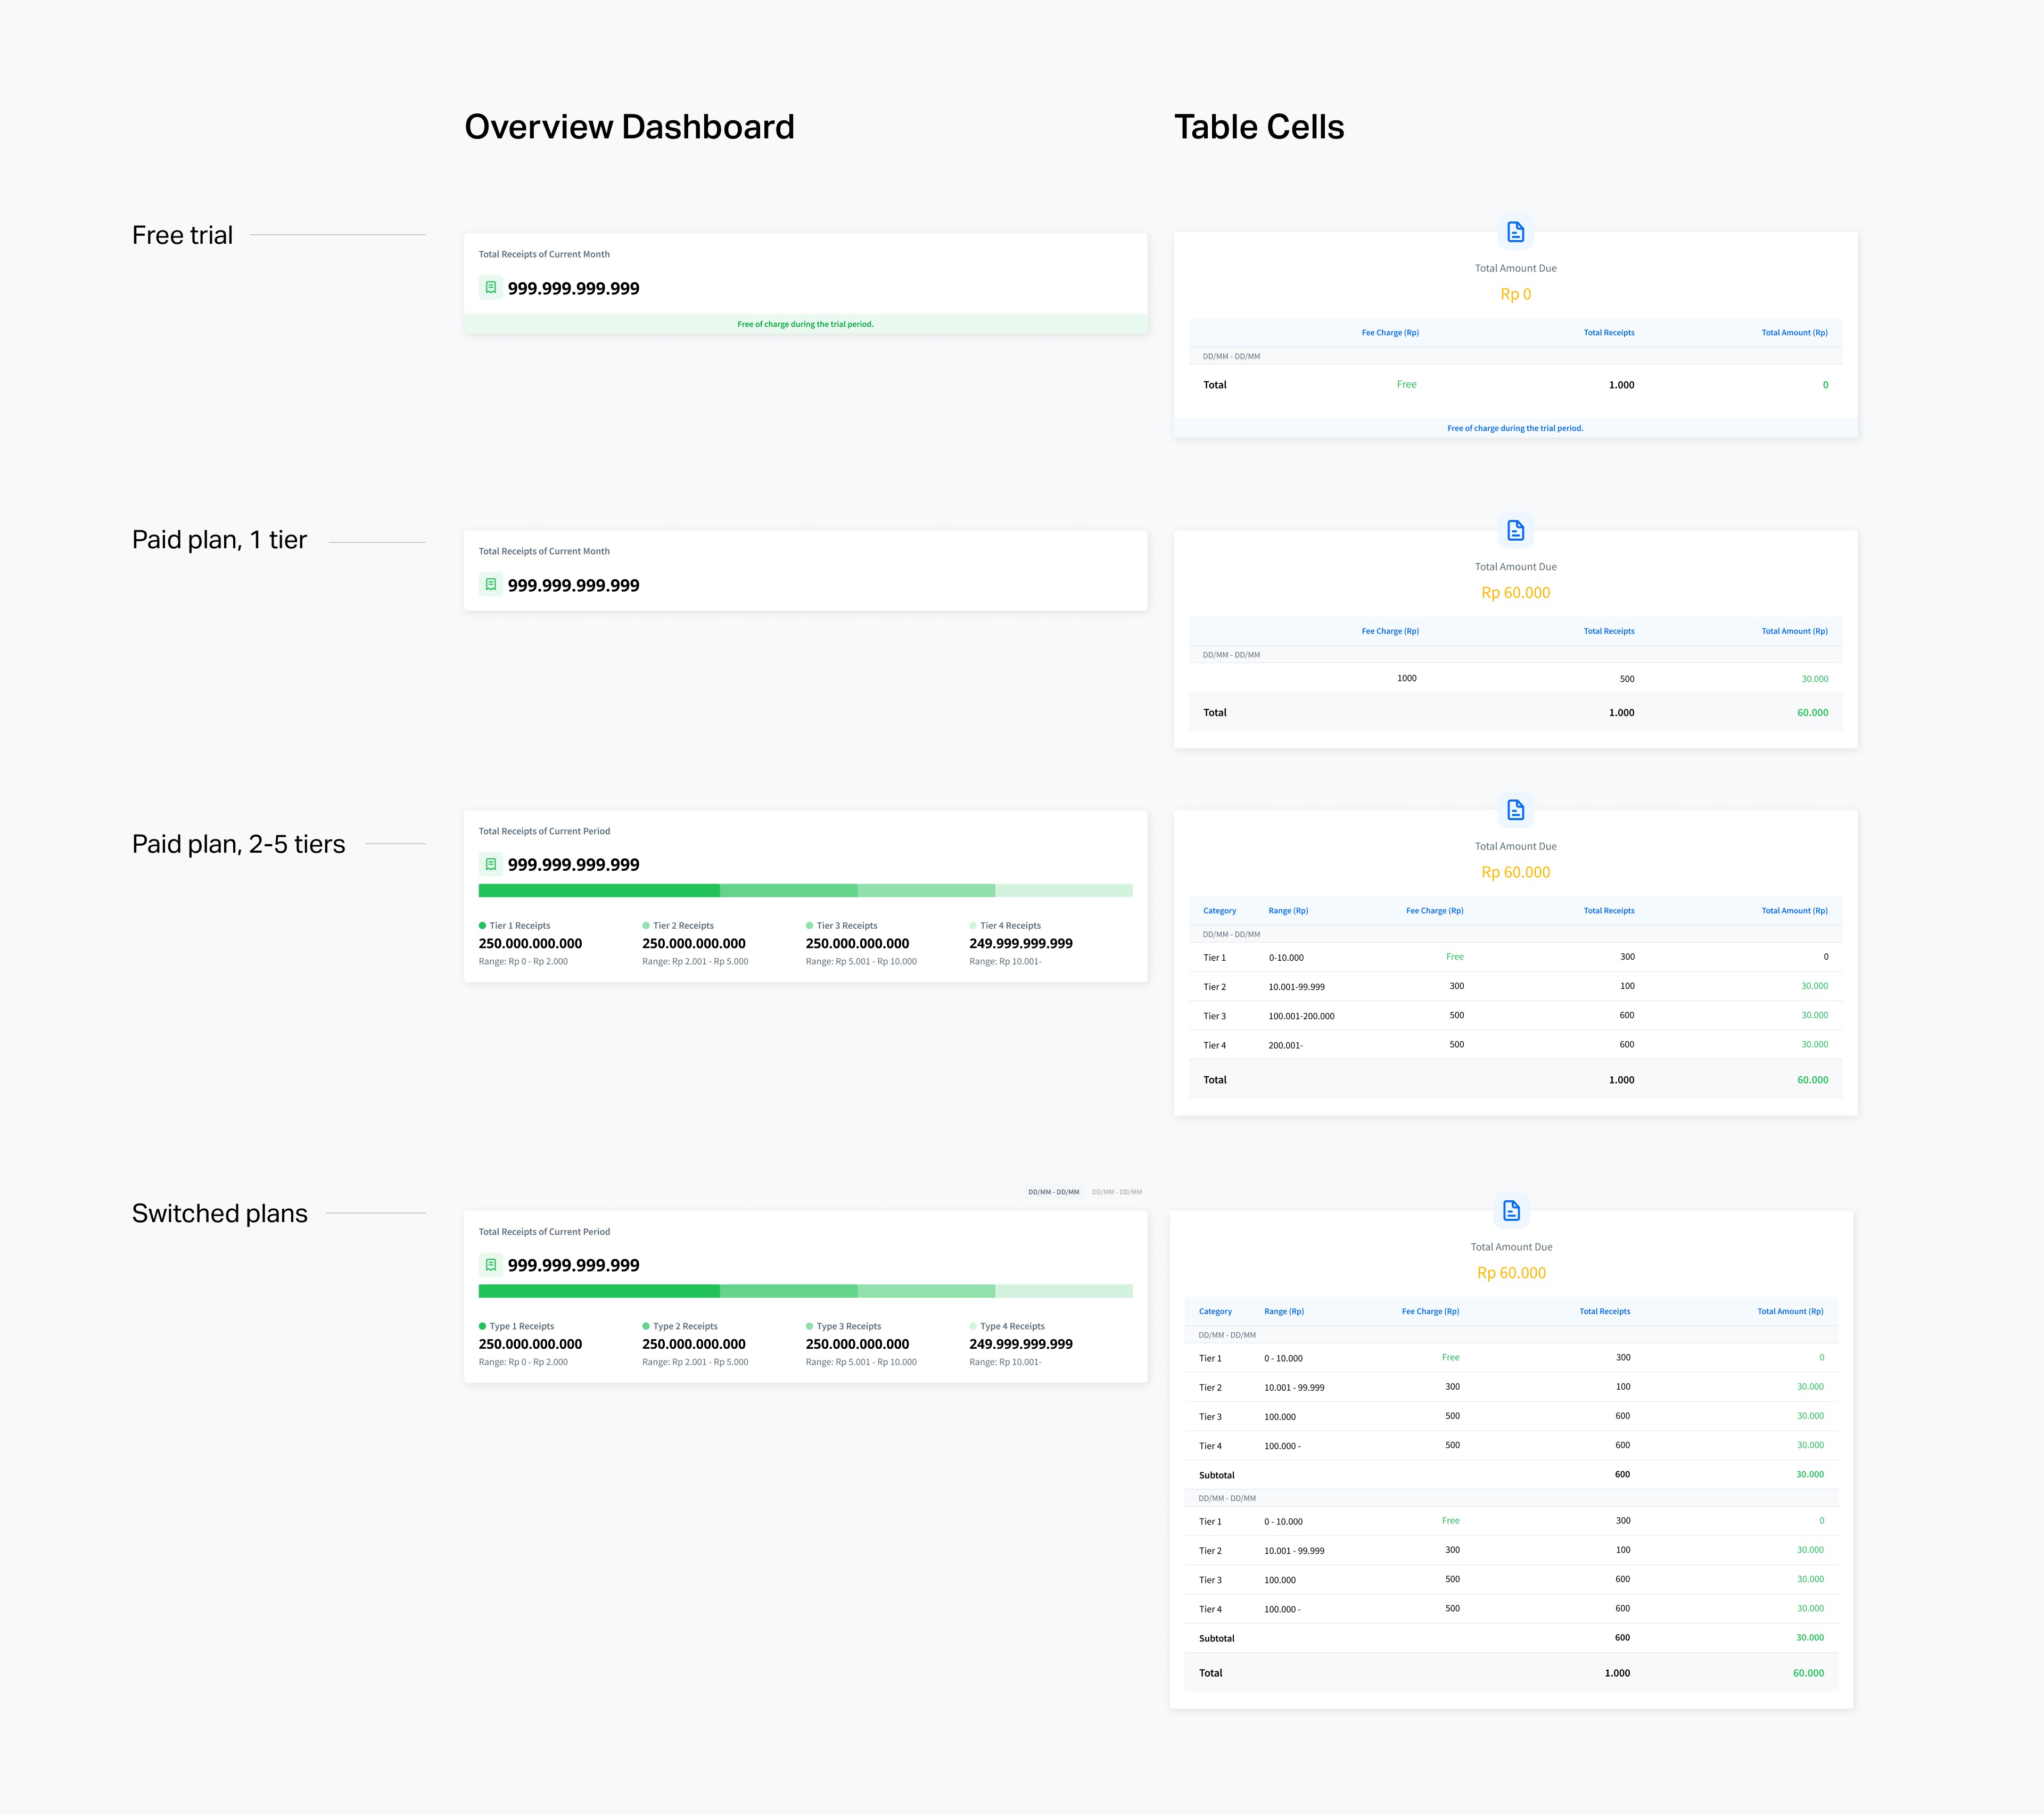
Task: Click the green dot beside Type 1 Receipts
Action: coord(482,1326)
